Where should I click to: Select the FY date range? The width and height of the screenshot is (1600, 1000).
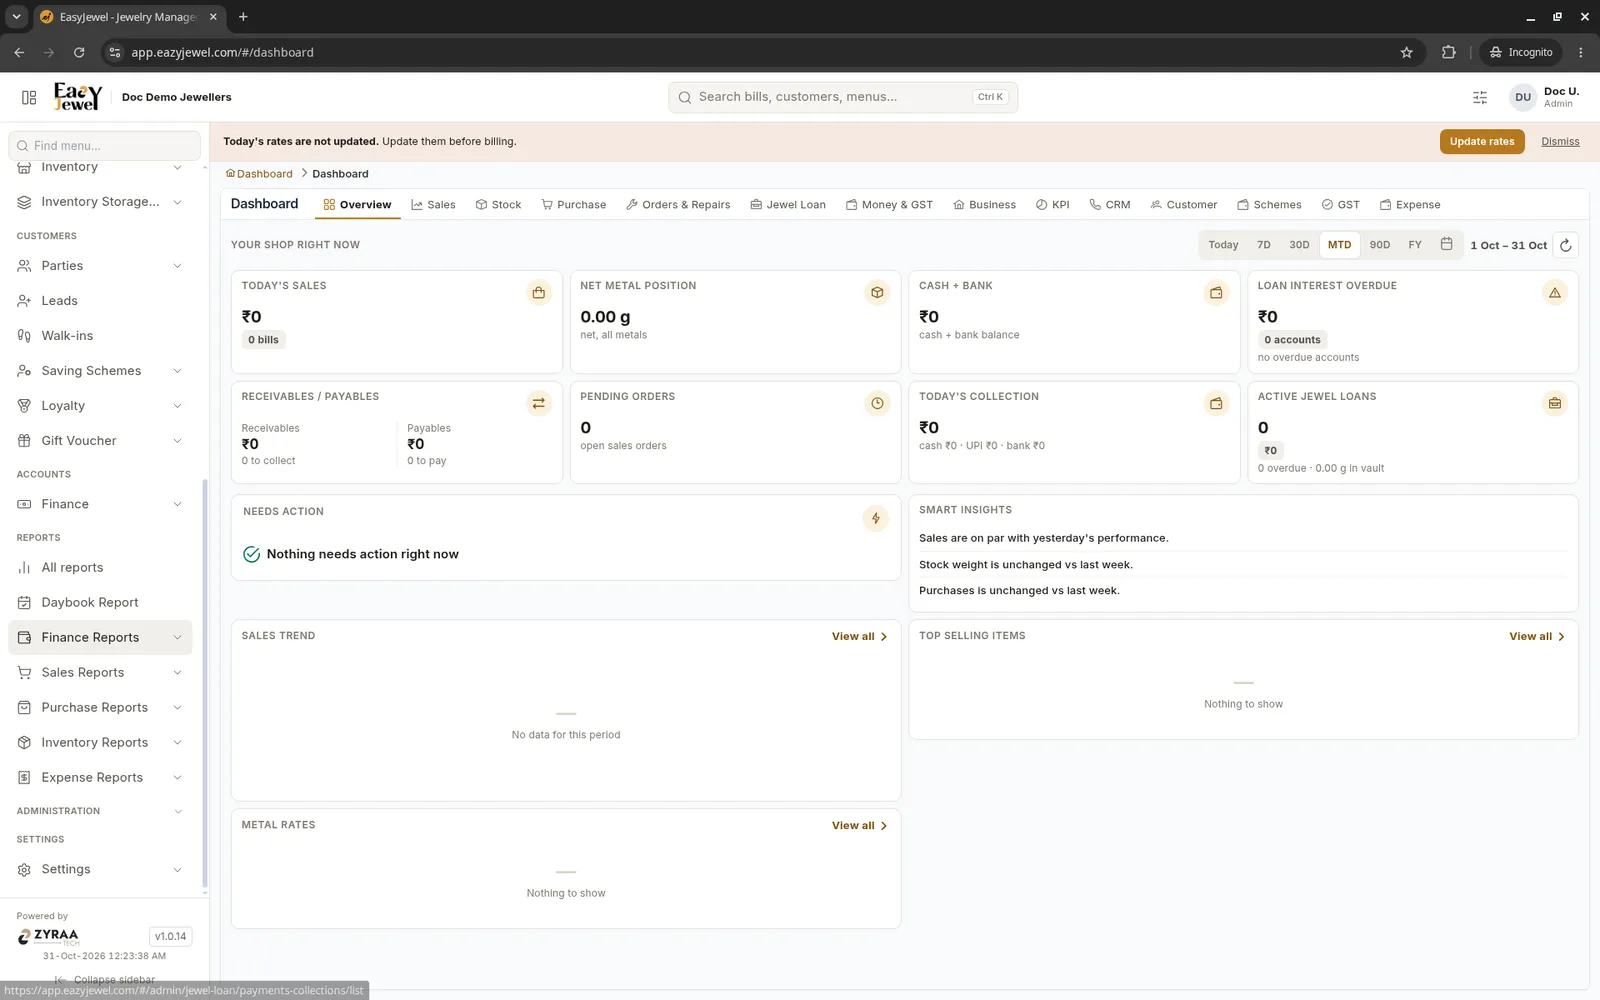coord(1415,245)
